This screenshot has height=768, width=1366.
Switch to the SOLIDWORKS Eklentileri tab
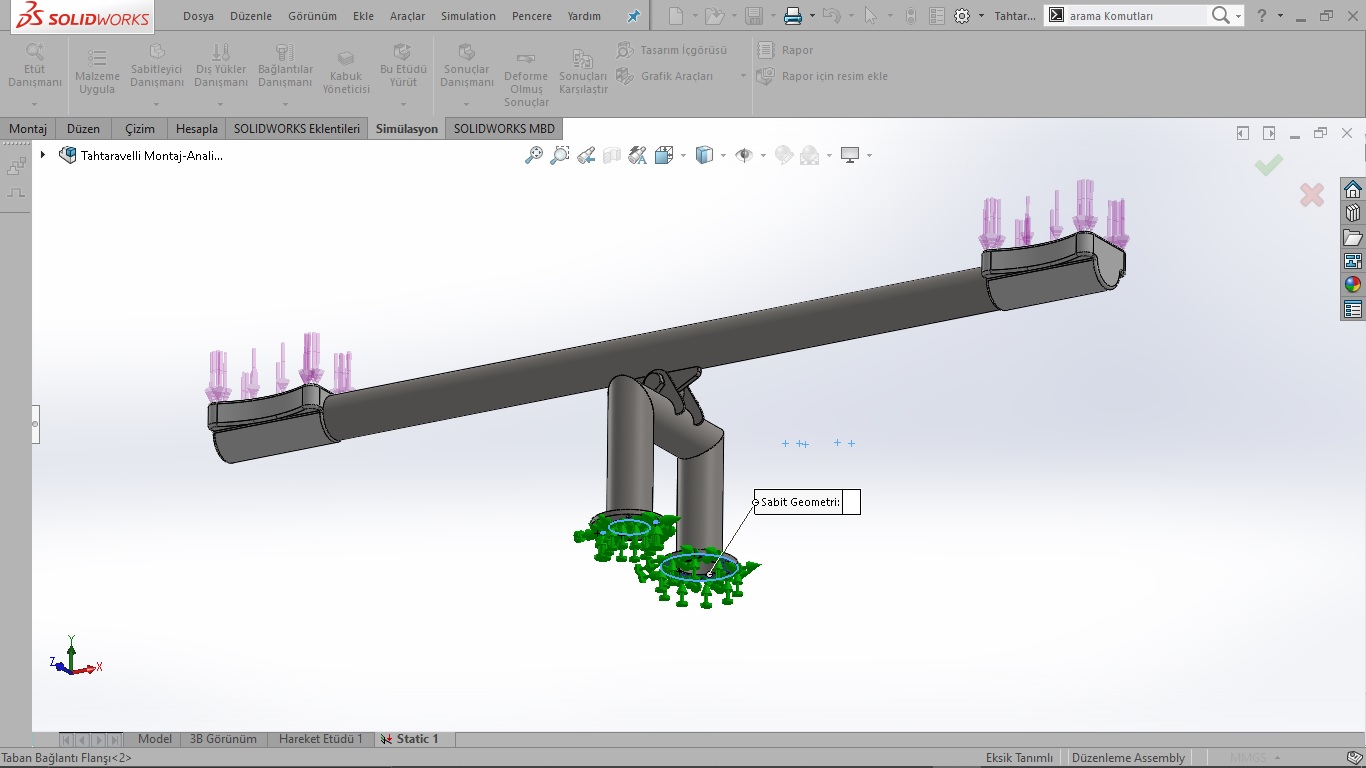pyautogui.click(x=297, y=129)
